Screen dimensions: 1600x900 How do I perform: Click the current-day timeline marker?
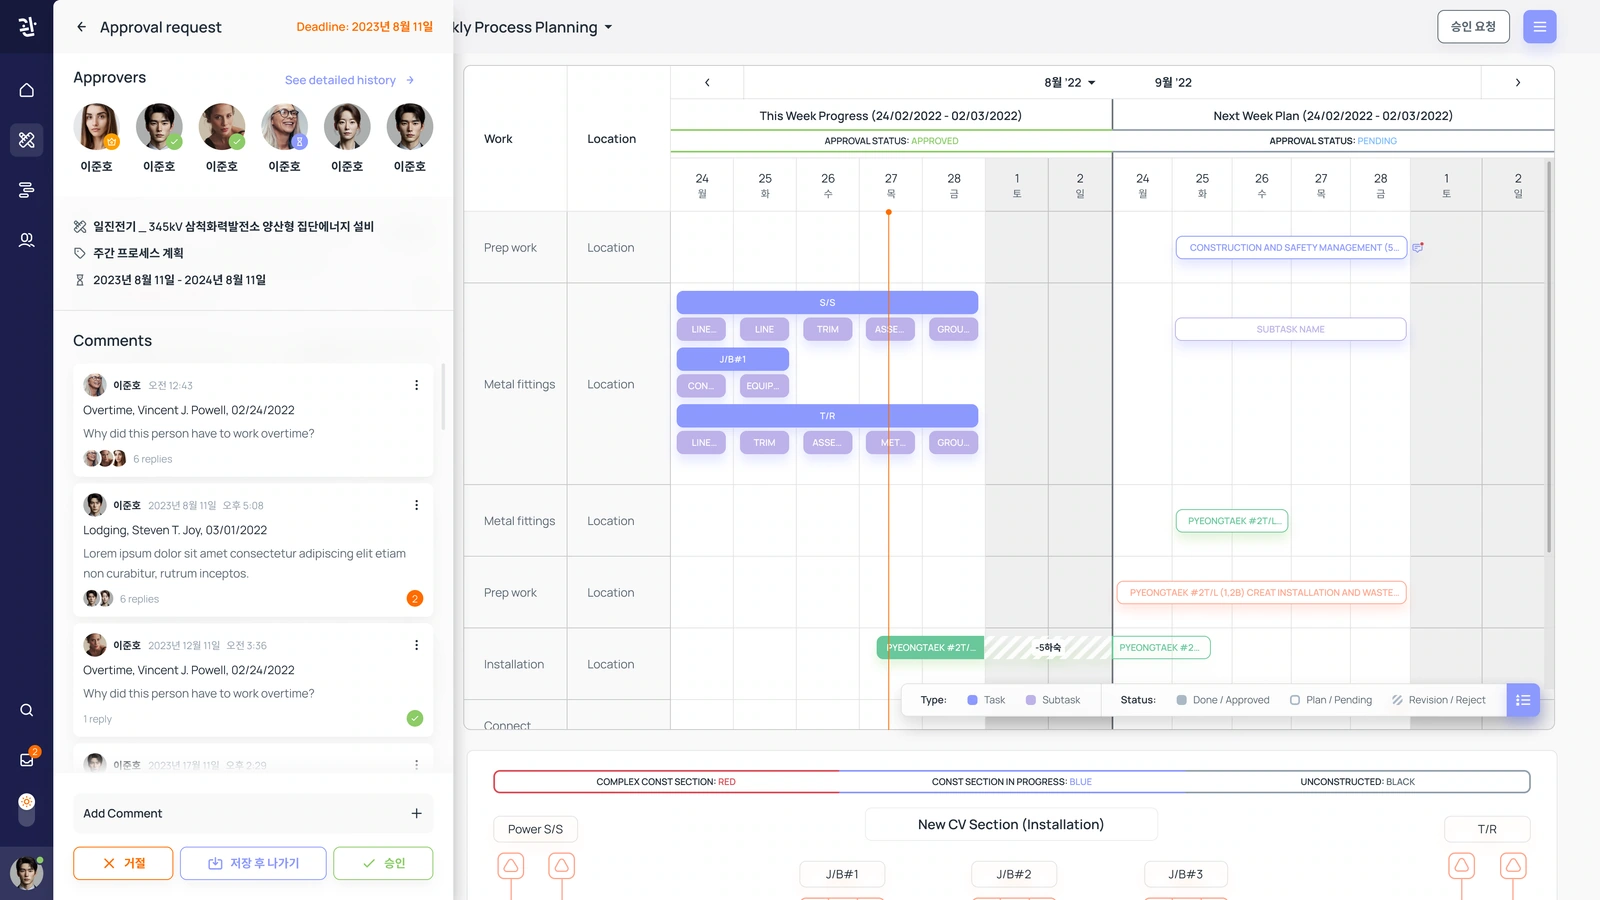click(888, 212)
